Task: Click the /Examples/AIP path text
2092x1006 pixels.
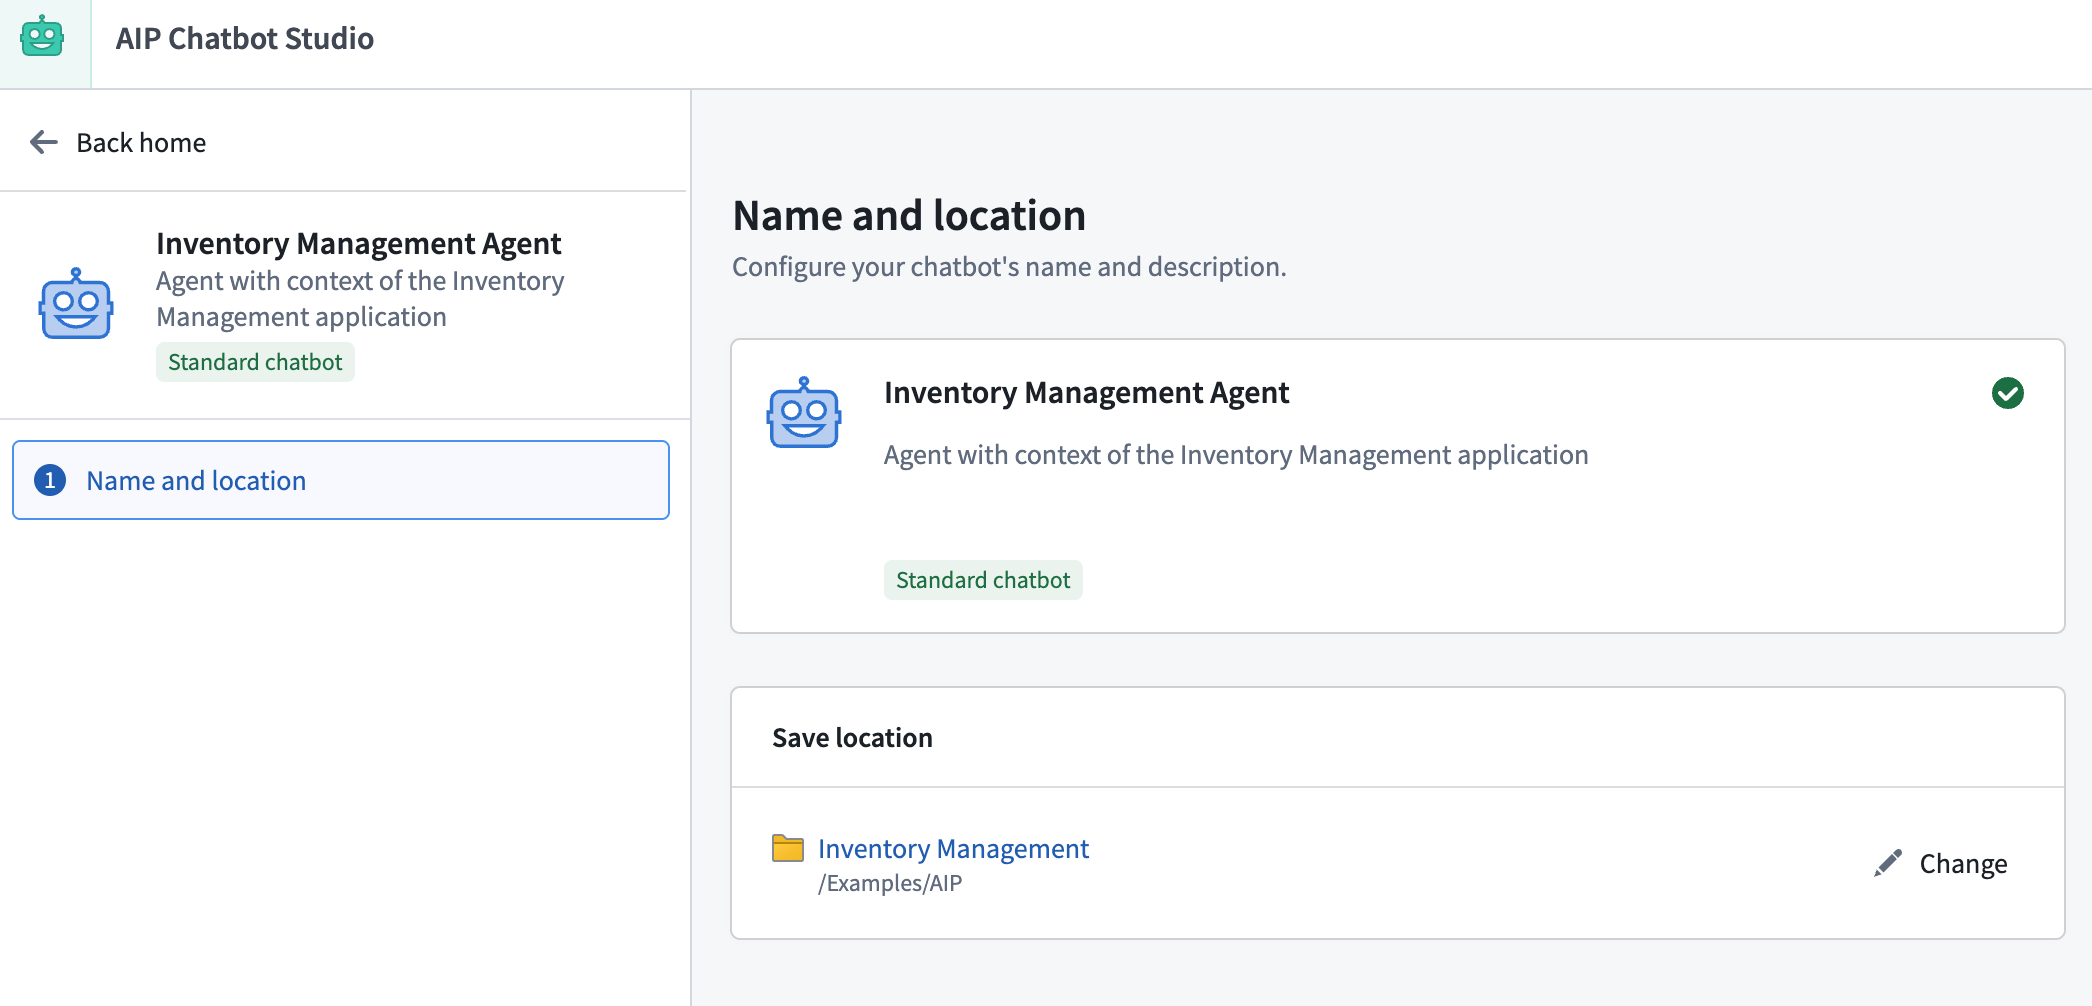Action: pyautogui.click(x=889, y=882)
